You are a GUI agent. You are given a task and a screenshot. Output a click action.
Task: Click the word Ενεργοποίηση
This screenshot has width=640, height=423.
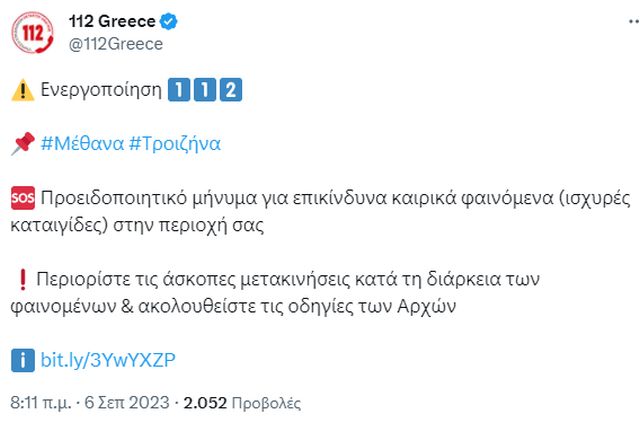[101, 89]
